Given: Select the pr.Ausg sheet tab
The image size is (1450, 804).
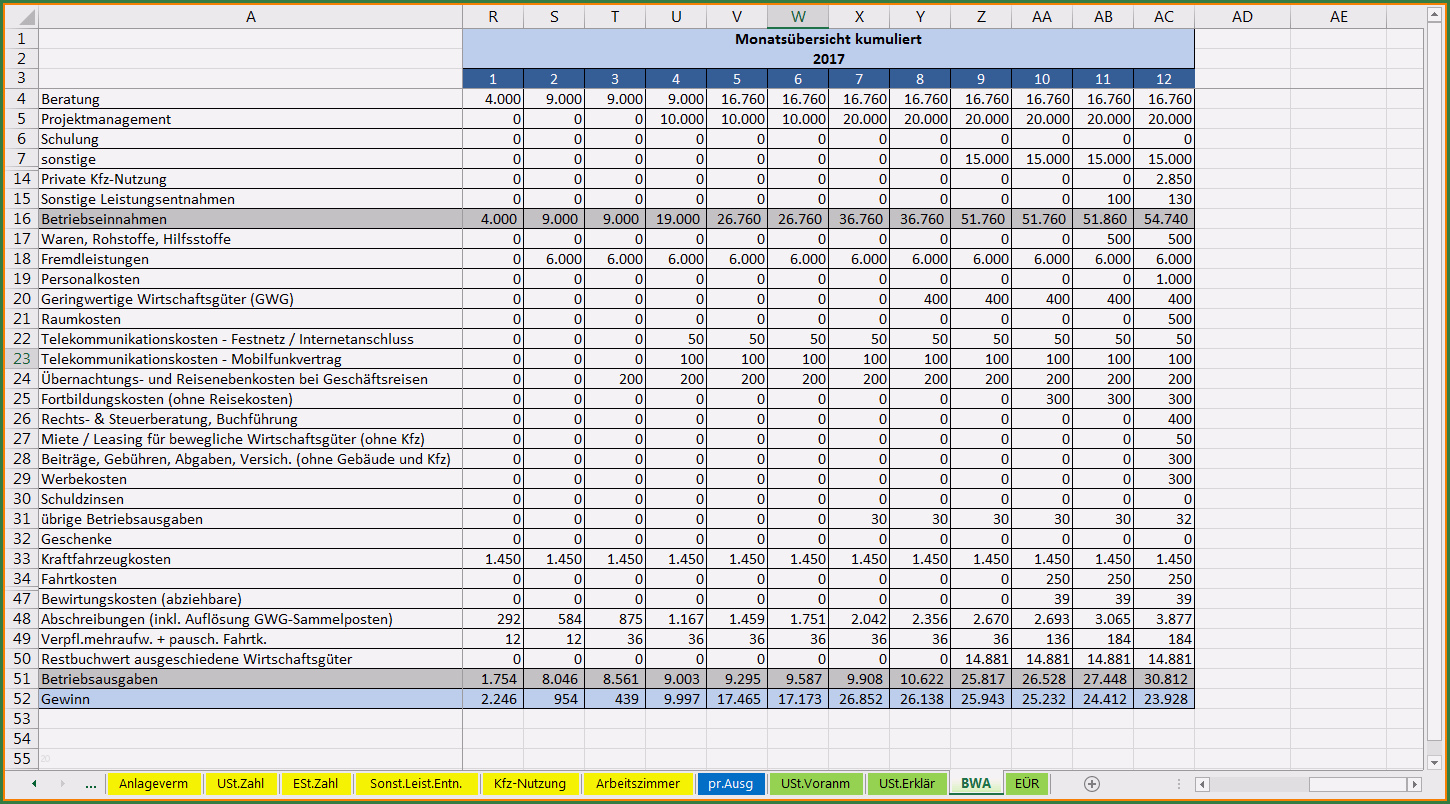Looking at the screenshot, I should 731,784.
